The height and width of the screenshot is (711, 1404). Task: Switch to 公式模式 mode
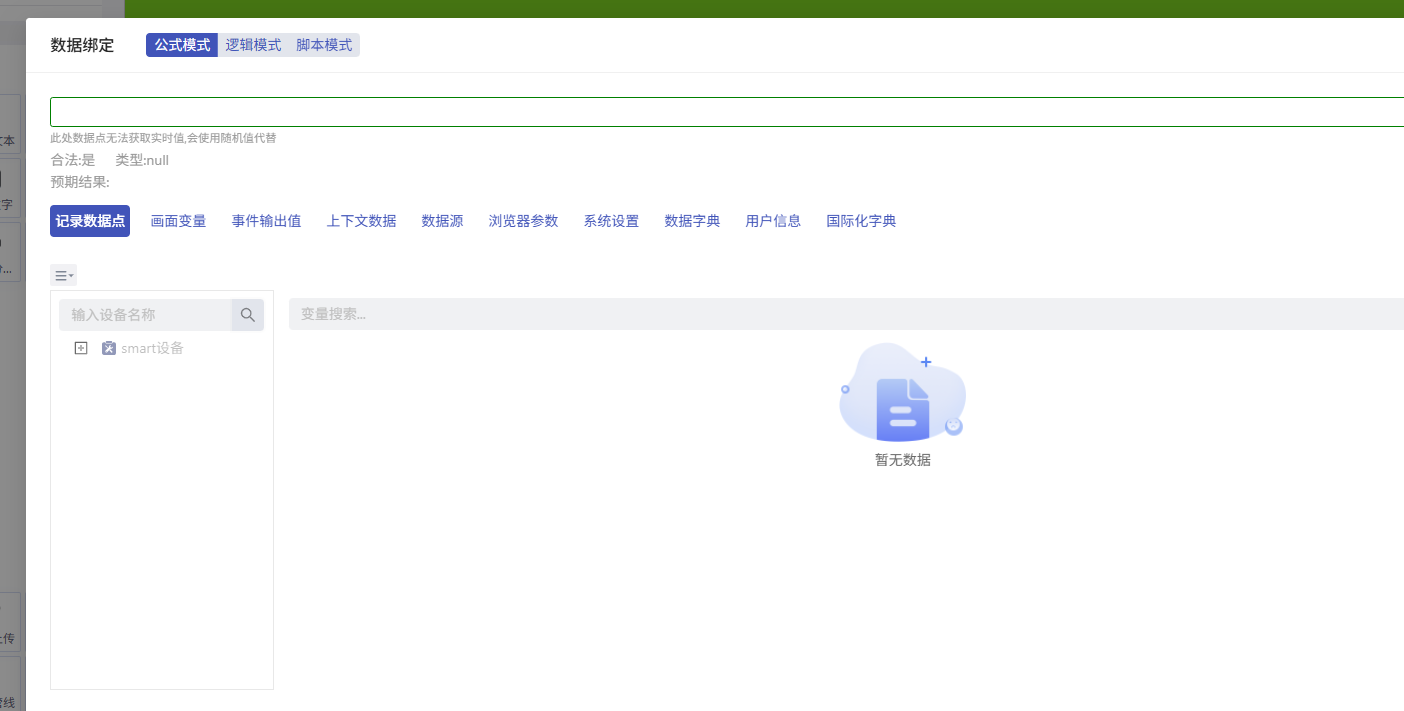[182, 45]
